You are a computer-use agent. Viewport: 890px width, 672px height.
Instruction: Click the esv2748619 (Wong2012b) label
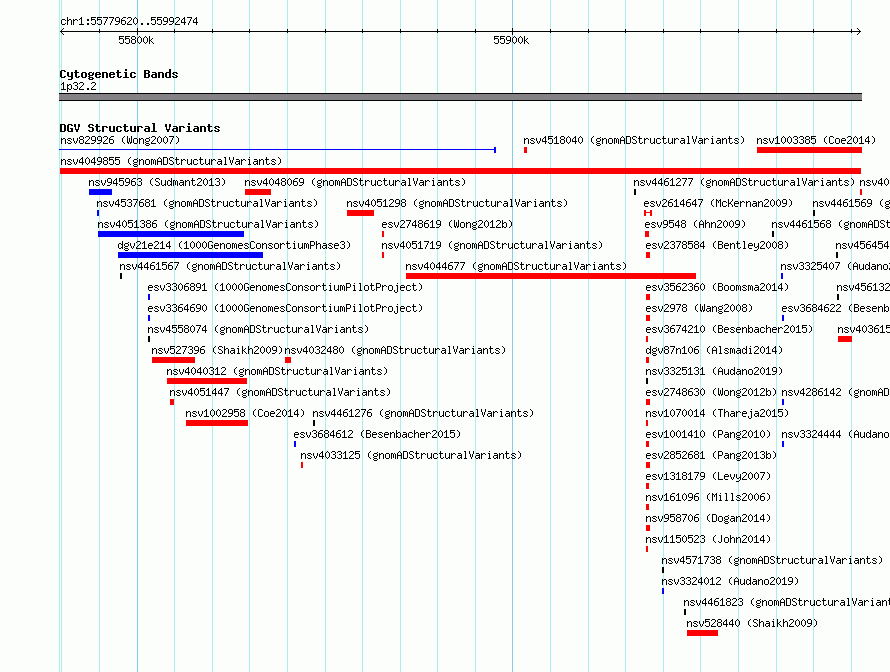(x=447, y=224)
